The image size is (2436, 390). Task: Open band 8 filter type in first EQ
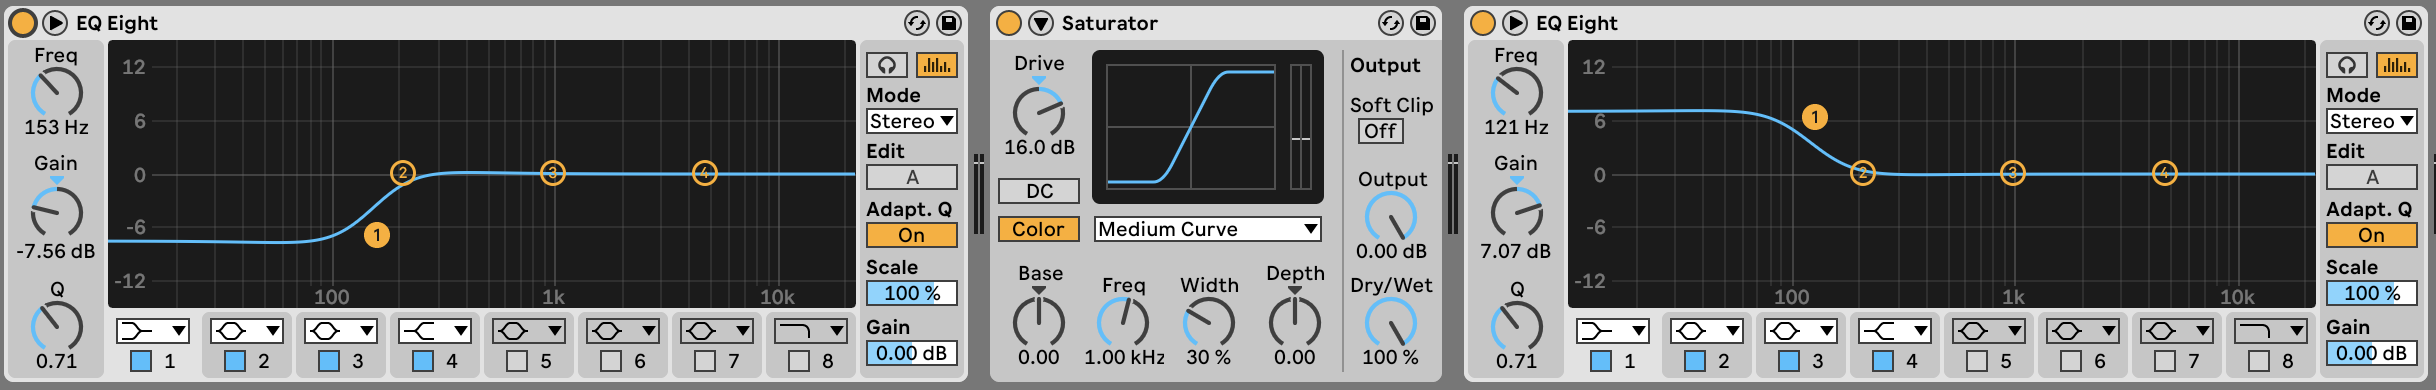click(811, 331)
